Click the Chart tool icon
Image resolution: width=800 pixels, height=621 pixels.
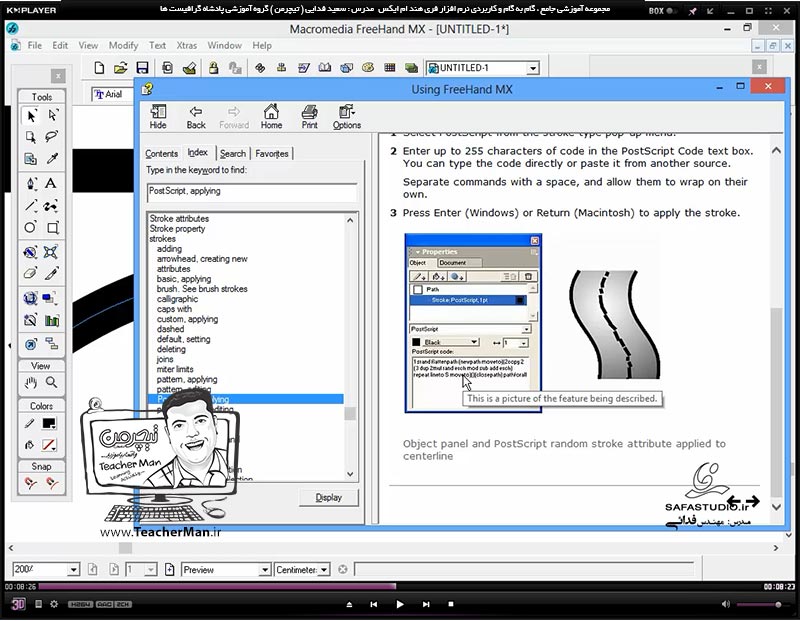tap(52, 320)
